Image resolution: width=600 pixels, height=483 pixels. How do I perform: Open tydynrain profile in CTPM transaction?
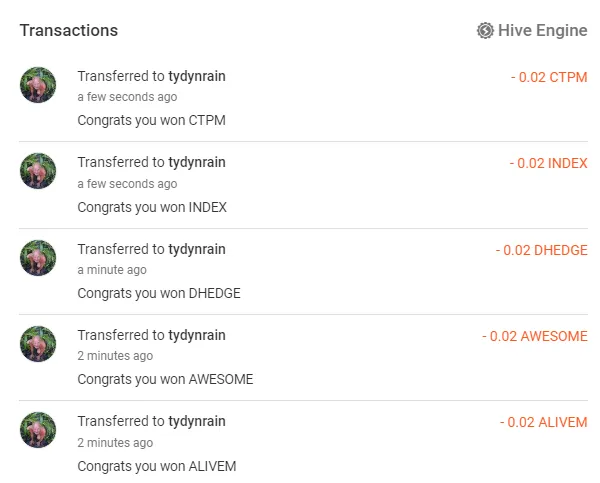click(x=197, y=76)
